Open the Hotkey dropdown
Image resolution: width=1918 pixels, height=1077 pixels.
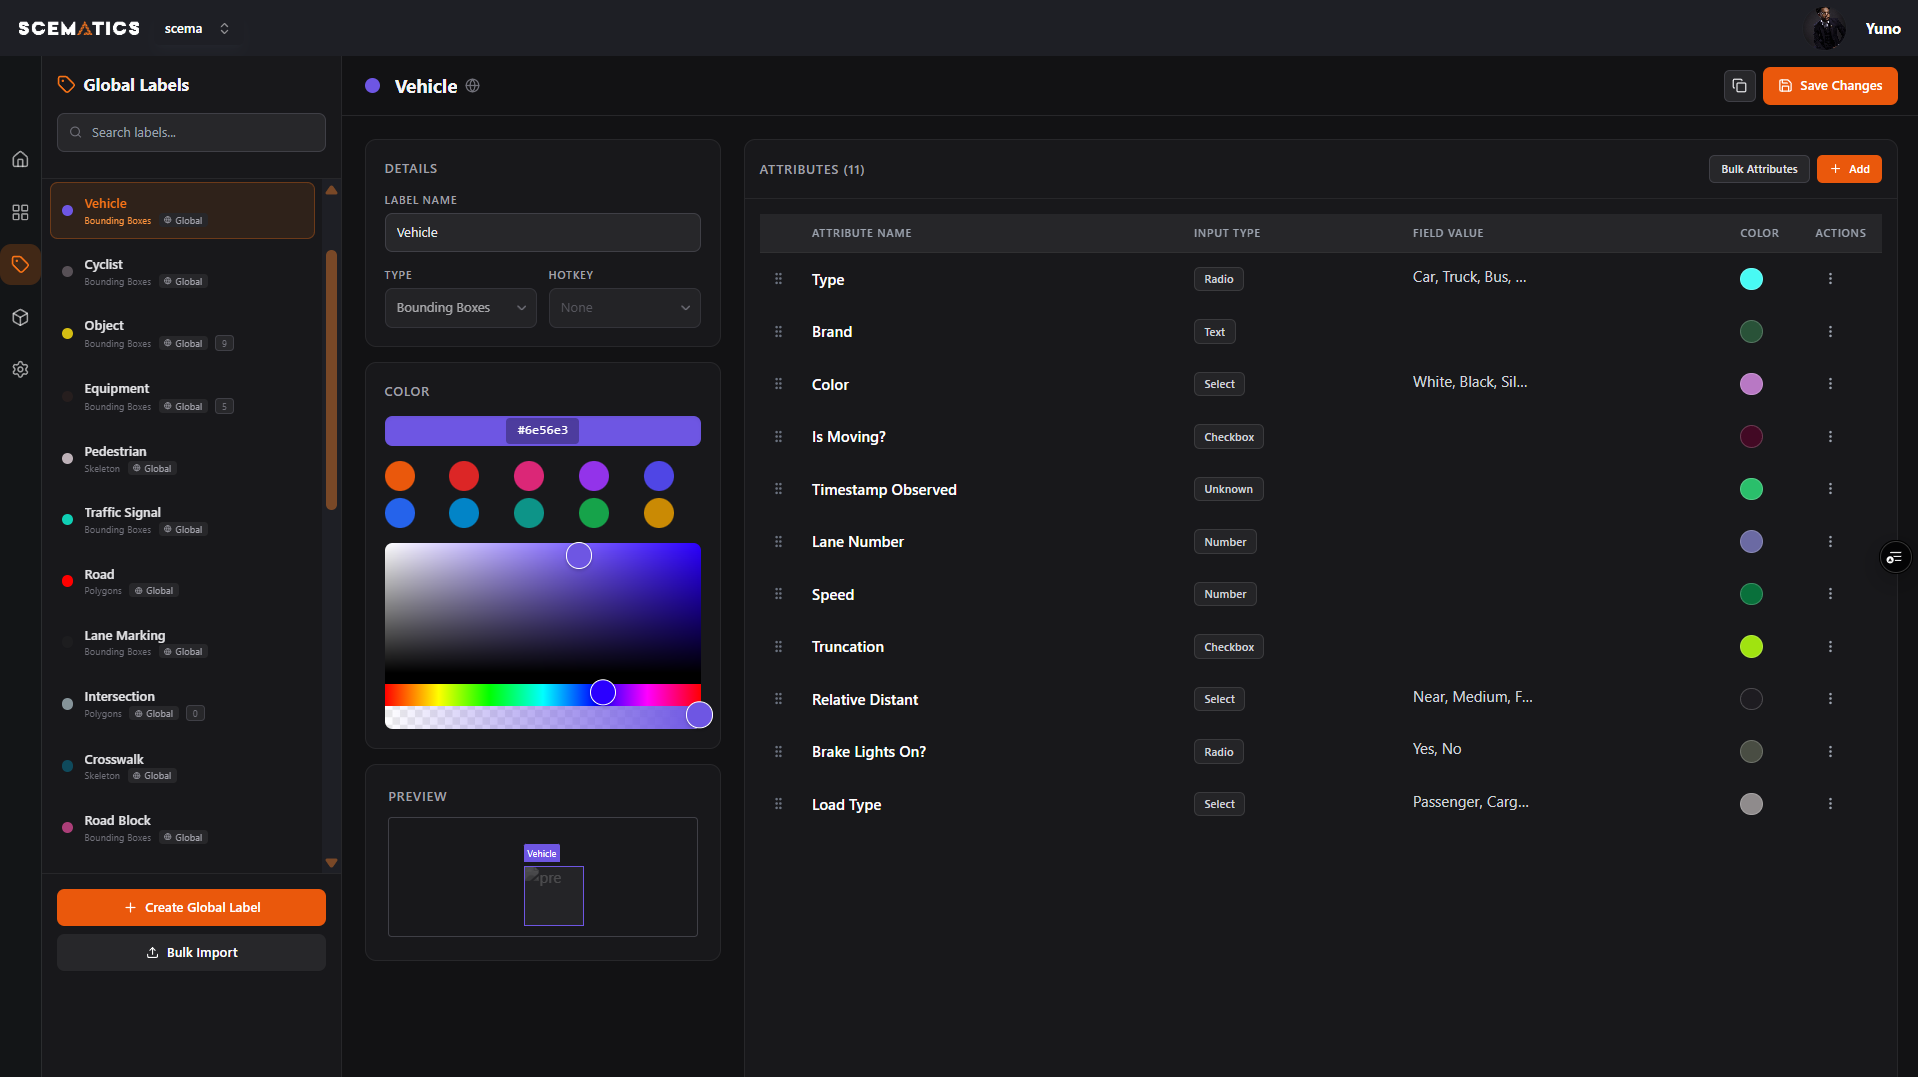click(x=624, y=308)
